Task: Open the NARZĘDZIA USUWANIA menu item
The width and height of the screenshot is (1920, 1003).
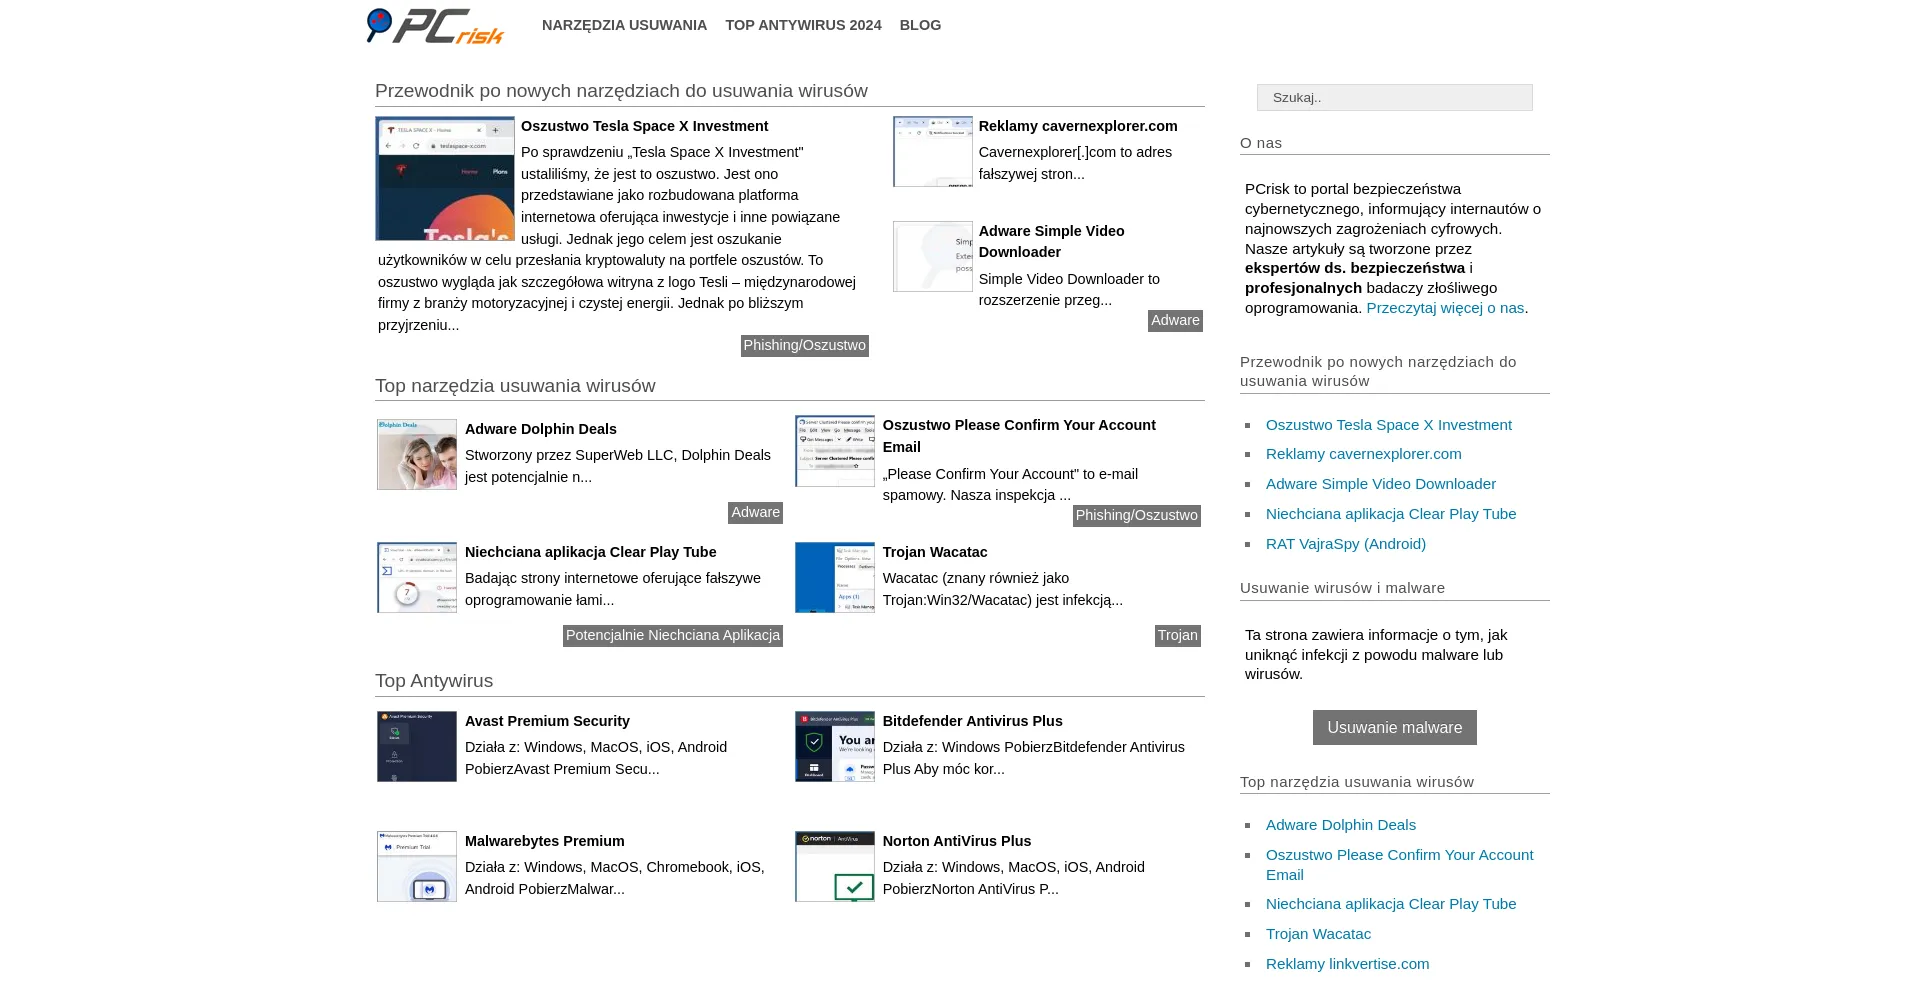Action: click(x=624, y=25)
